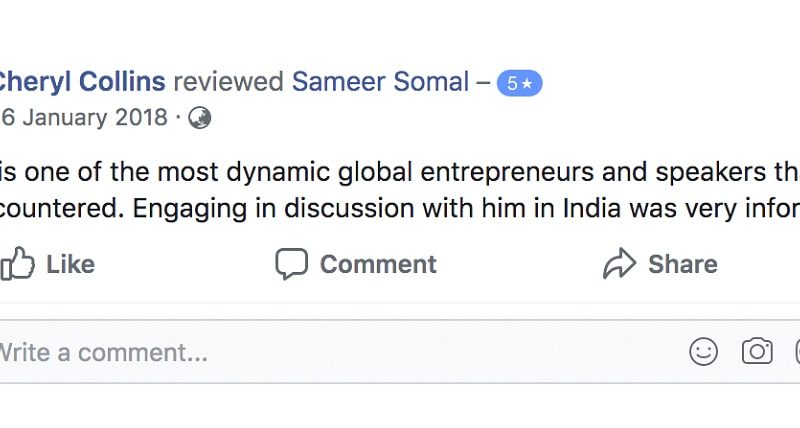Click the Comment text label
The width and height of the screenshot is (800, 428).
point(378,264)
